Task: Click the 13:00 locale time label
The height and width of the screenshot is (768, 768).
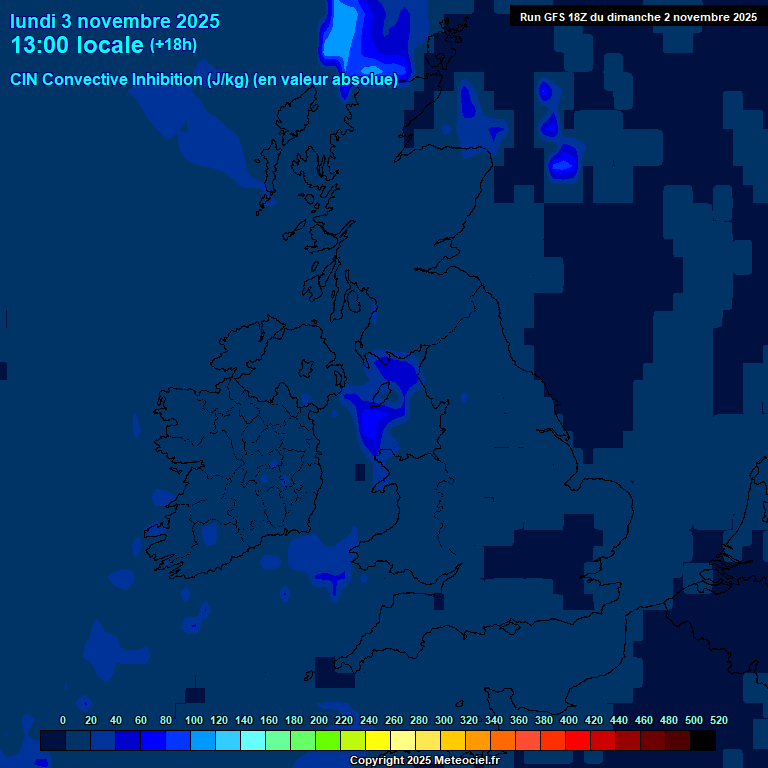Action: 77,46
